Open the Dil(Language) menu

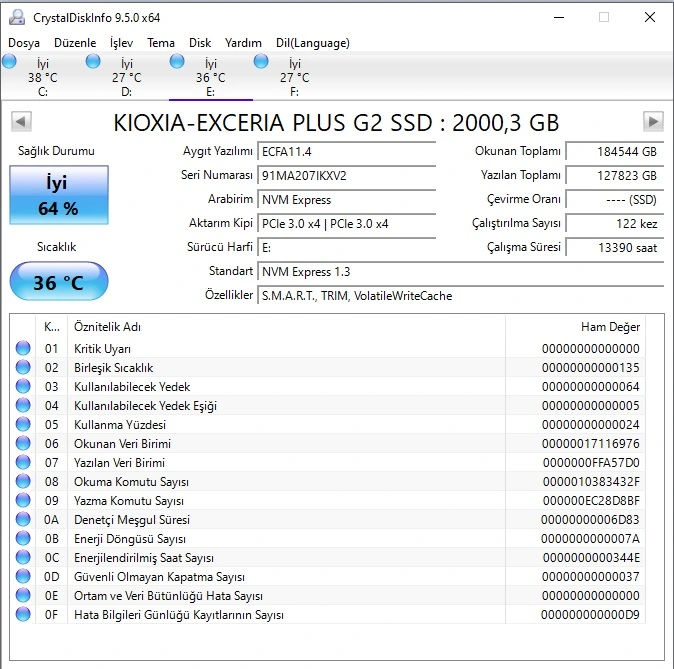(312, 43)
